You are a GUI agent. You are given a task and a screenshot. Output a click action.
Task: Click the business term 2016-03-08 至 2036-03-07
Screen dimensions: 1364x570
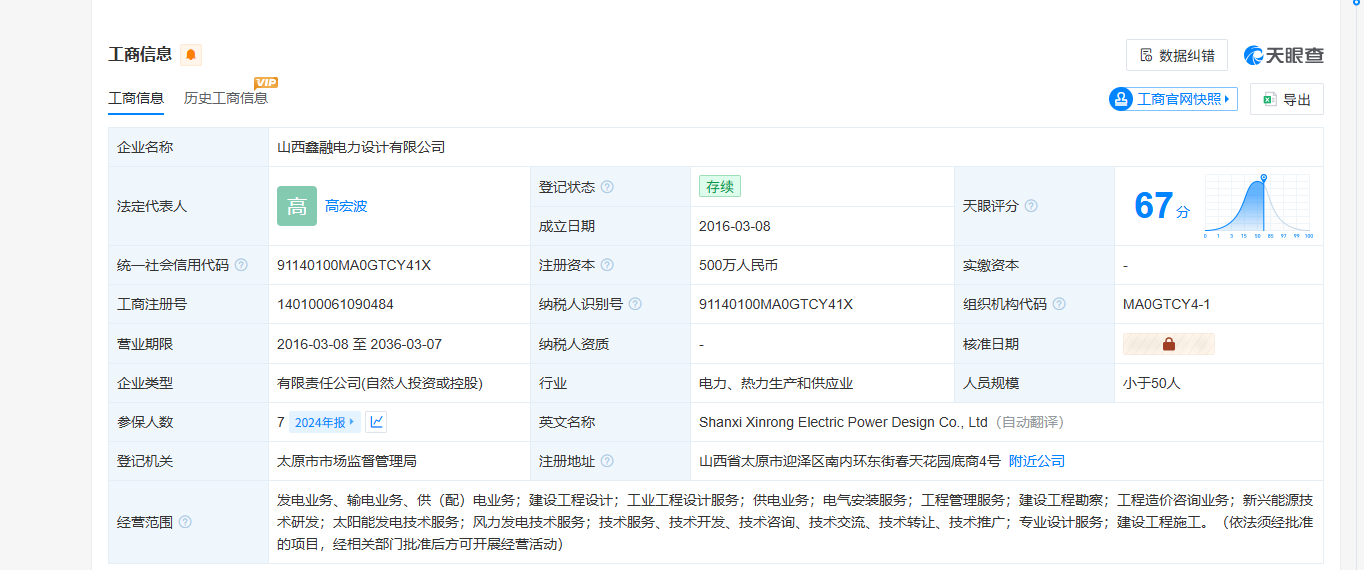(x=359, y=344)
